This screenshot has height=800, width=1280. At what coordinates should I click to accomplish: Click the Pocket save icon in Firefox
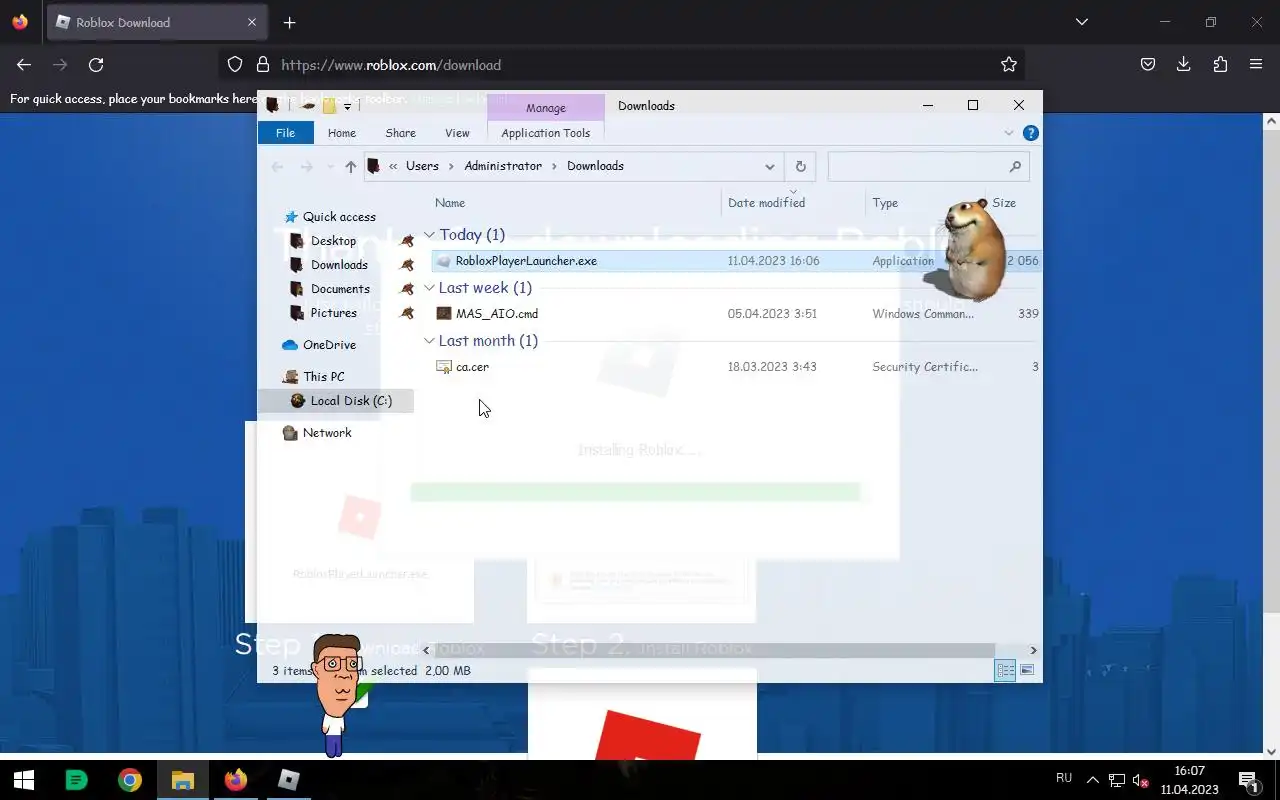[x=1148, y=64]
